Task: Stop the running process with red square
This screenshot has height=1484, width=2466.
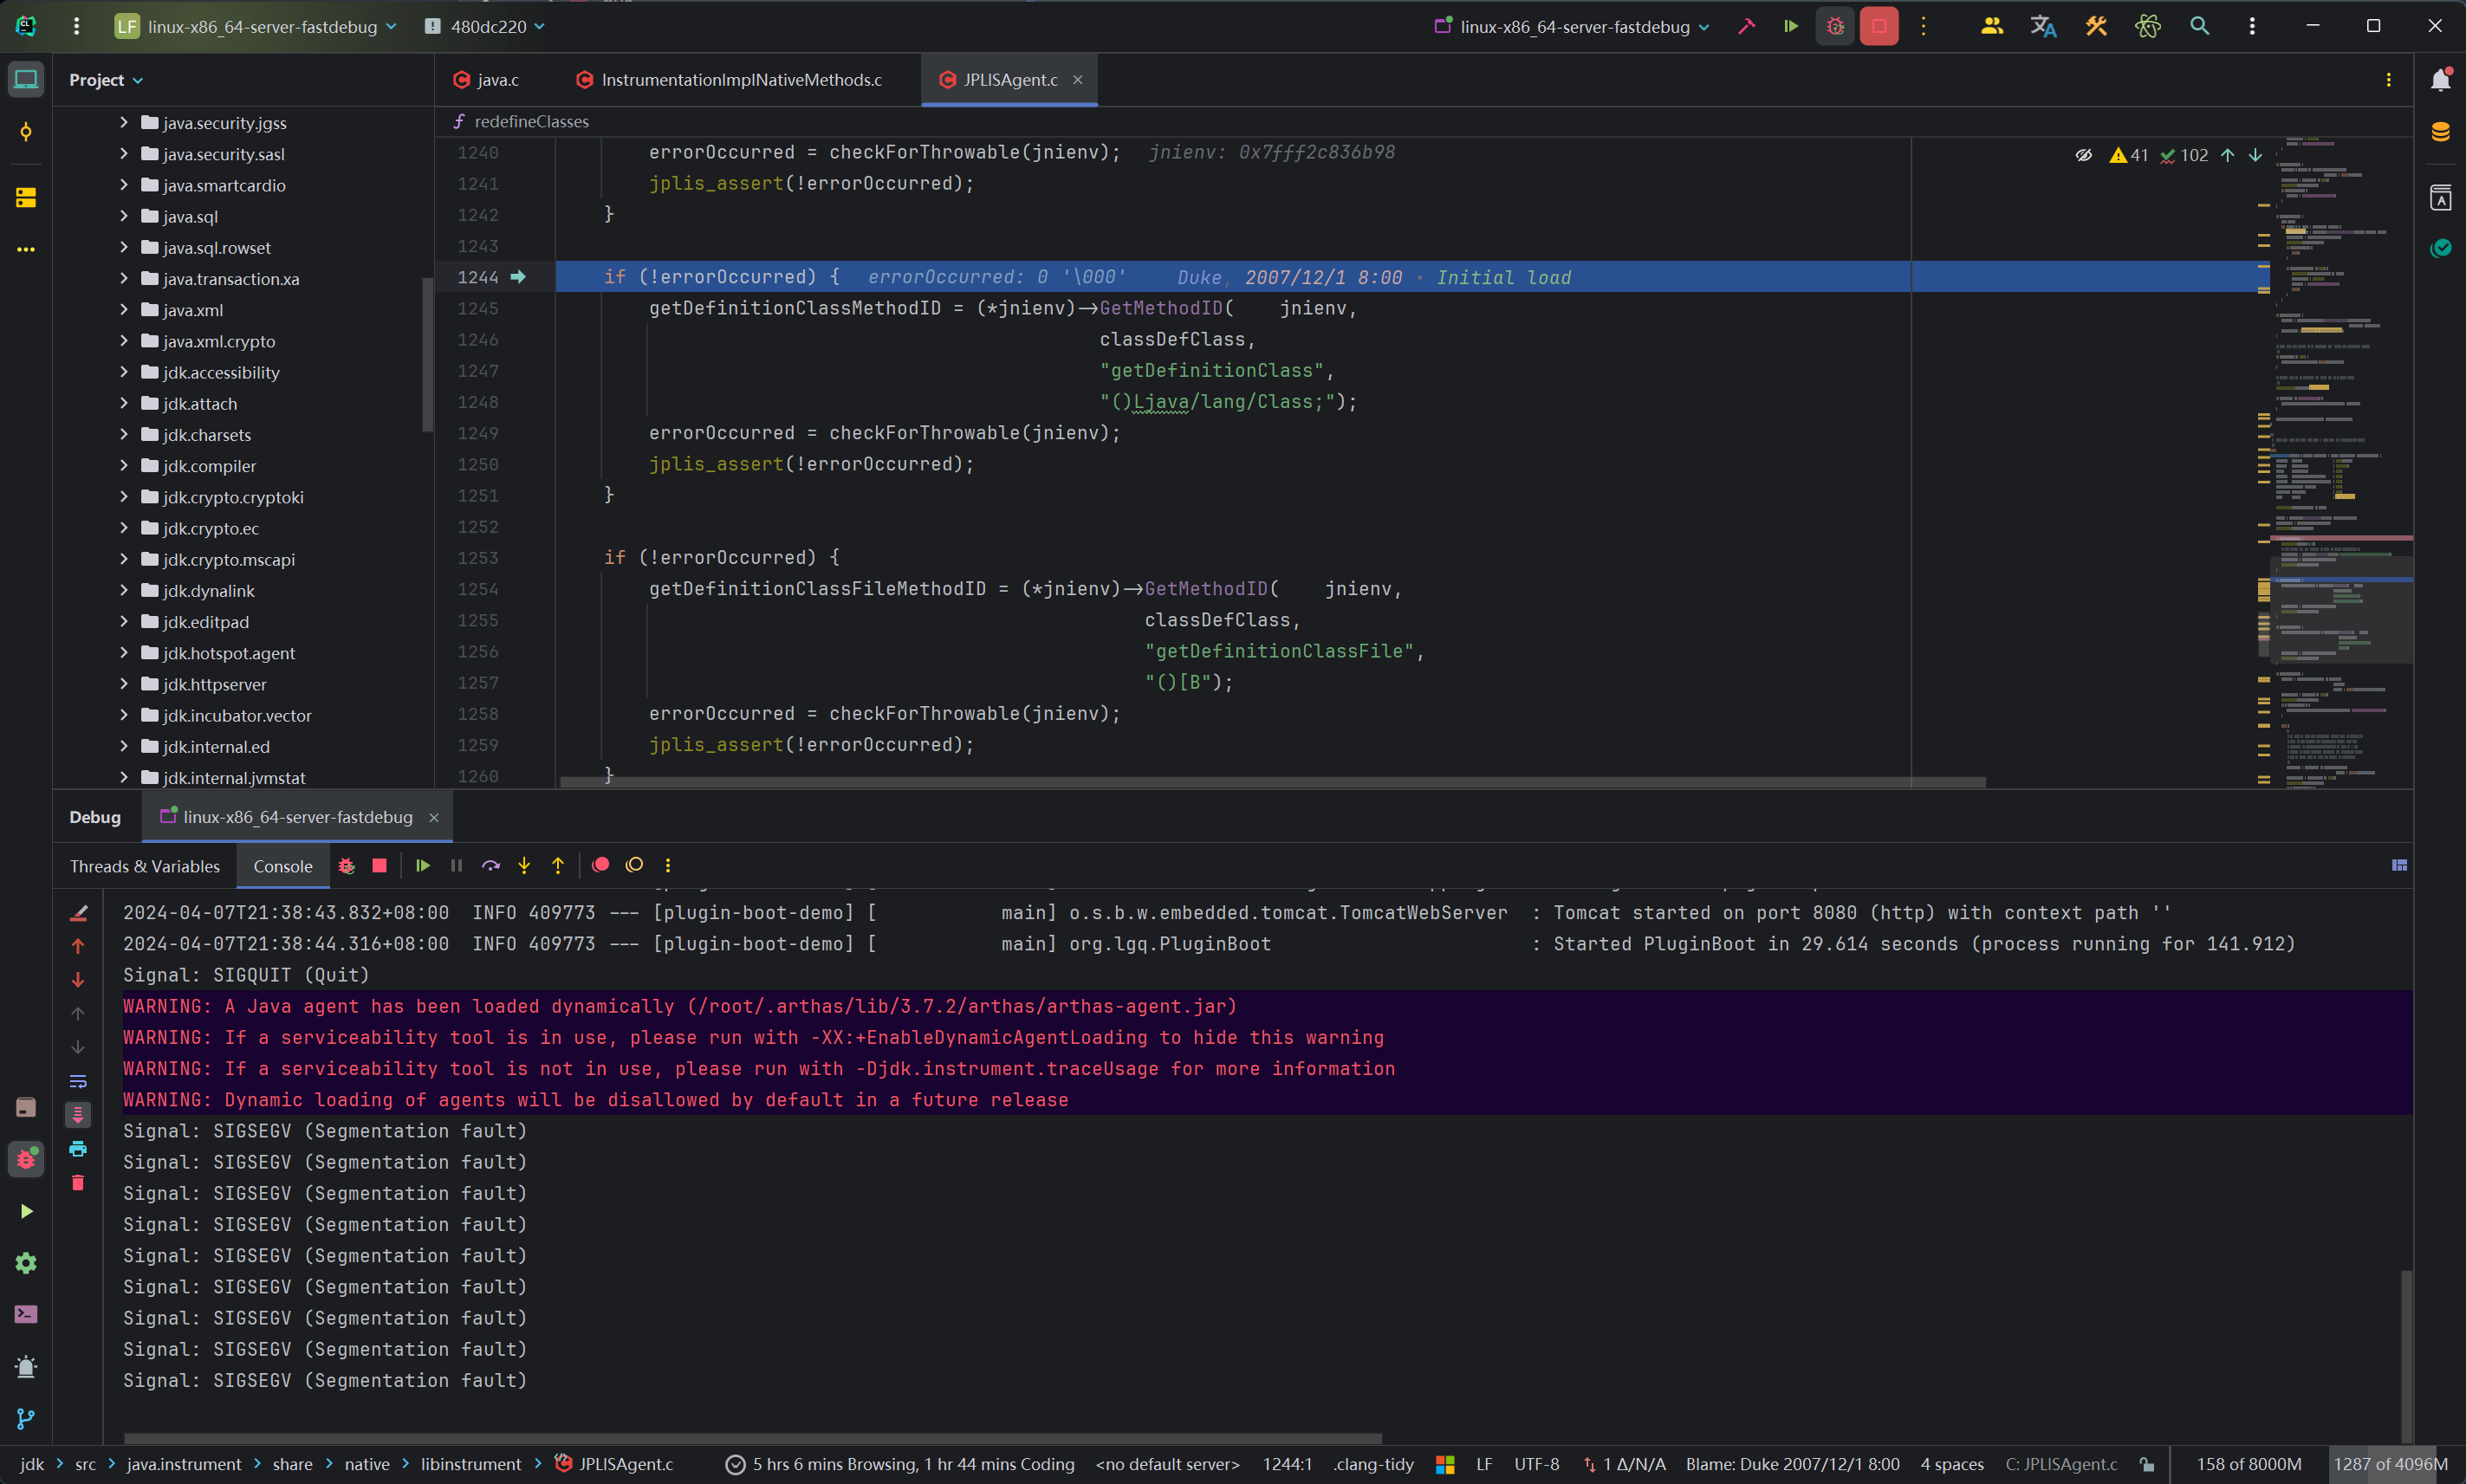Action: click(1879, 27)
